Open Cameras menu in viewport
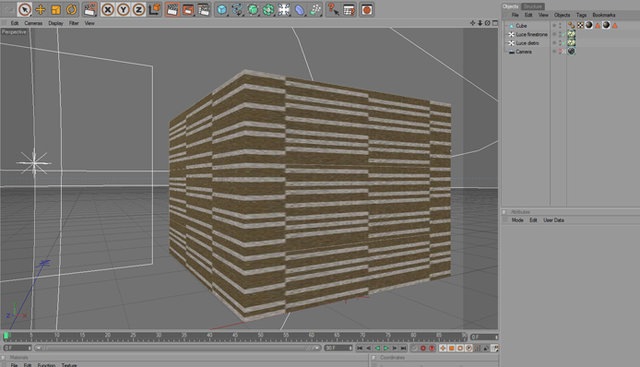The width and height of the screenshot is (640, 367). tap(33, 23)
